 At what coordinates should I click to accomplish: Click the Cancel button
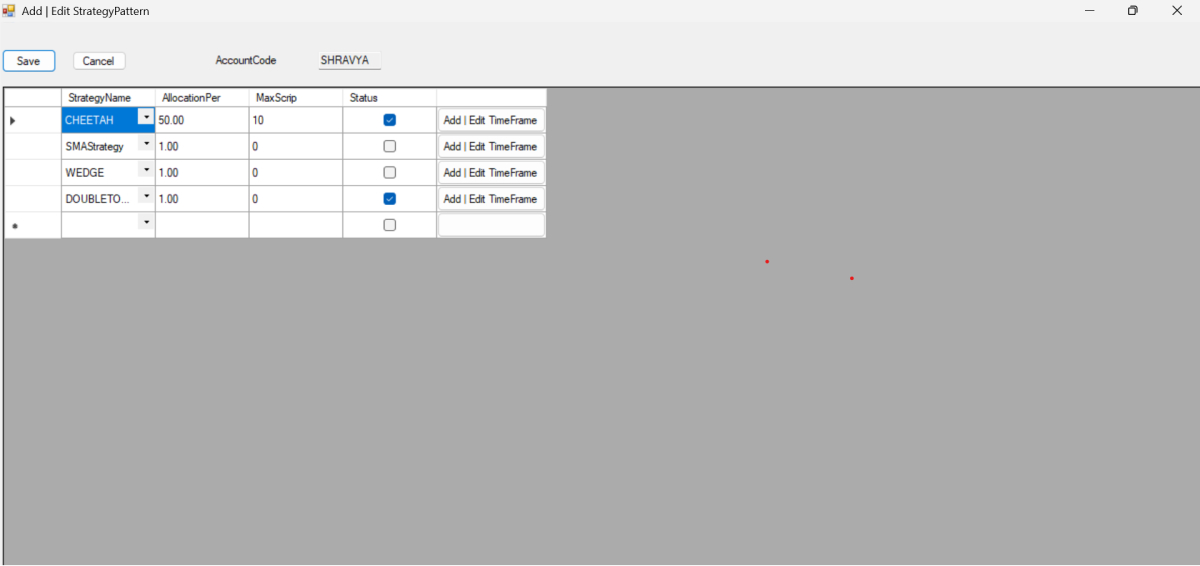click(99, 61)
